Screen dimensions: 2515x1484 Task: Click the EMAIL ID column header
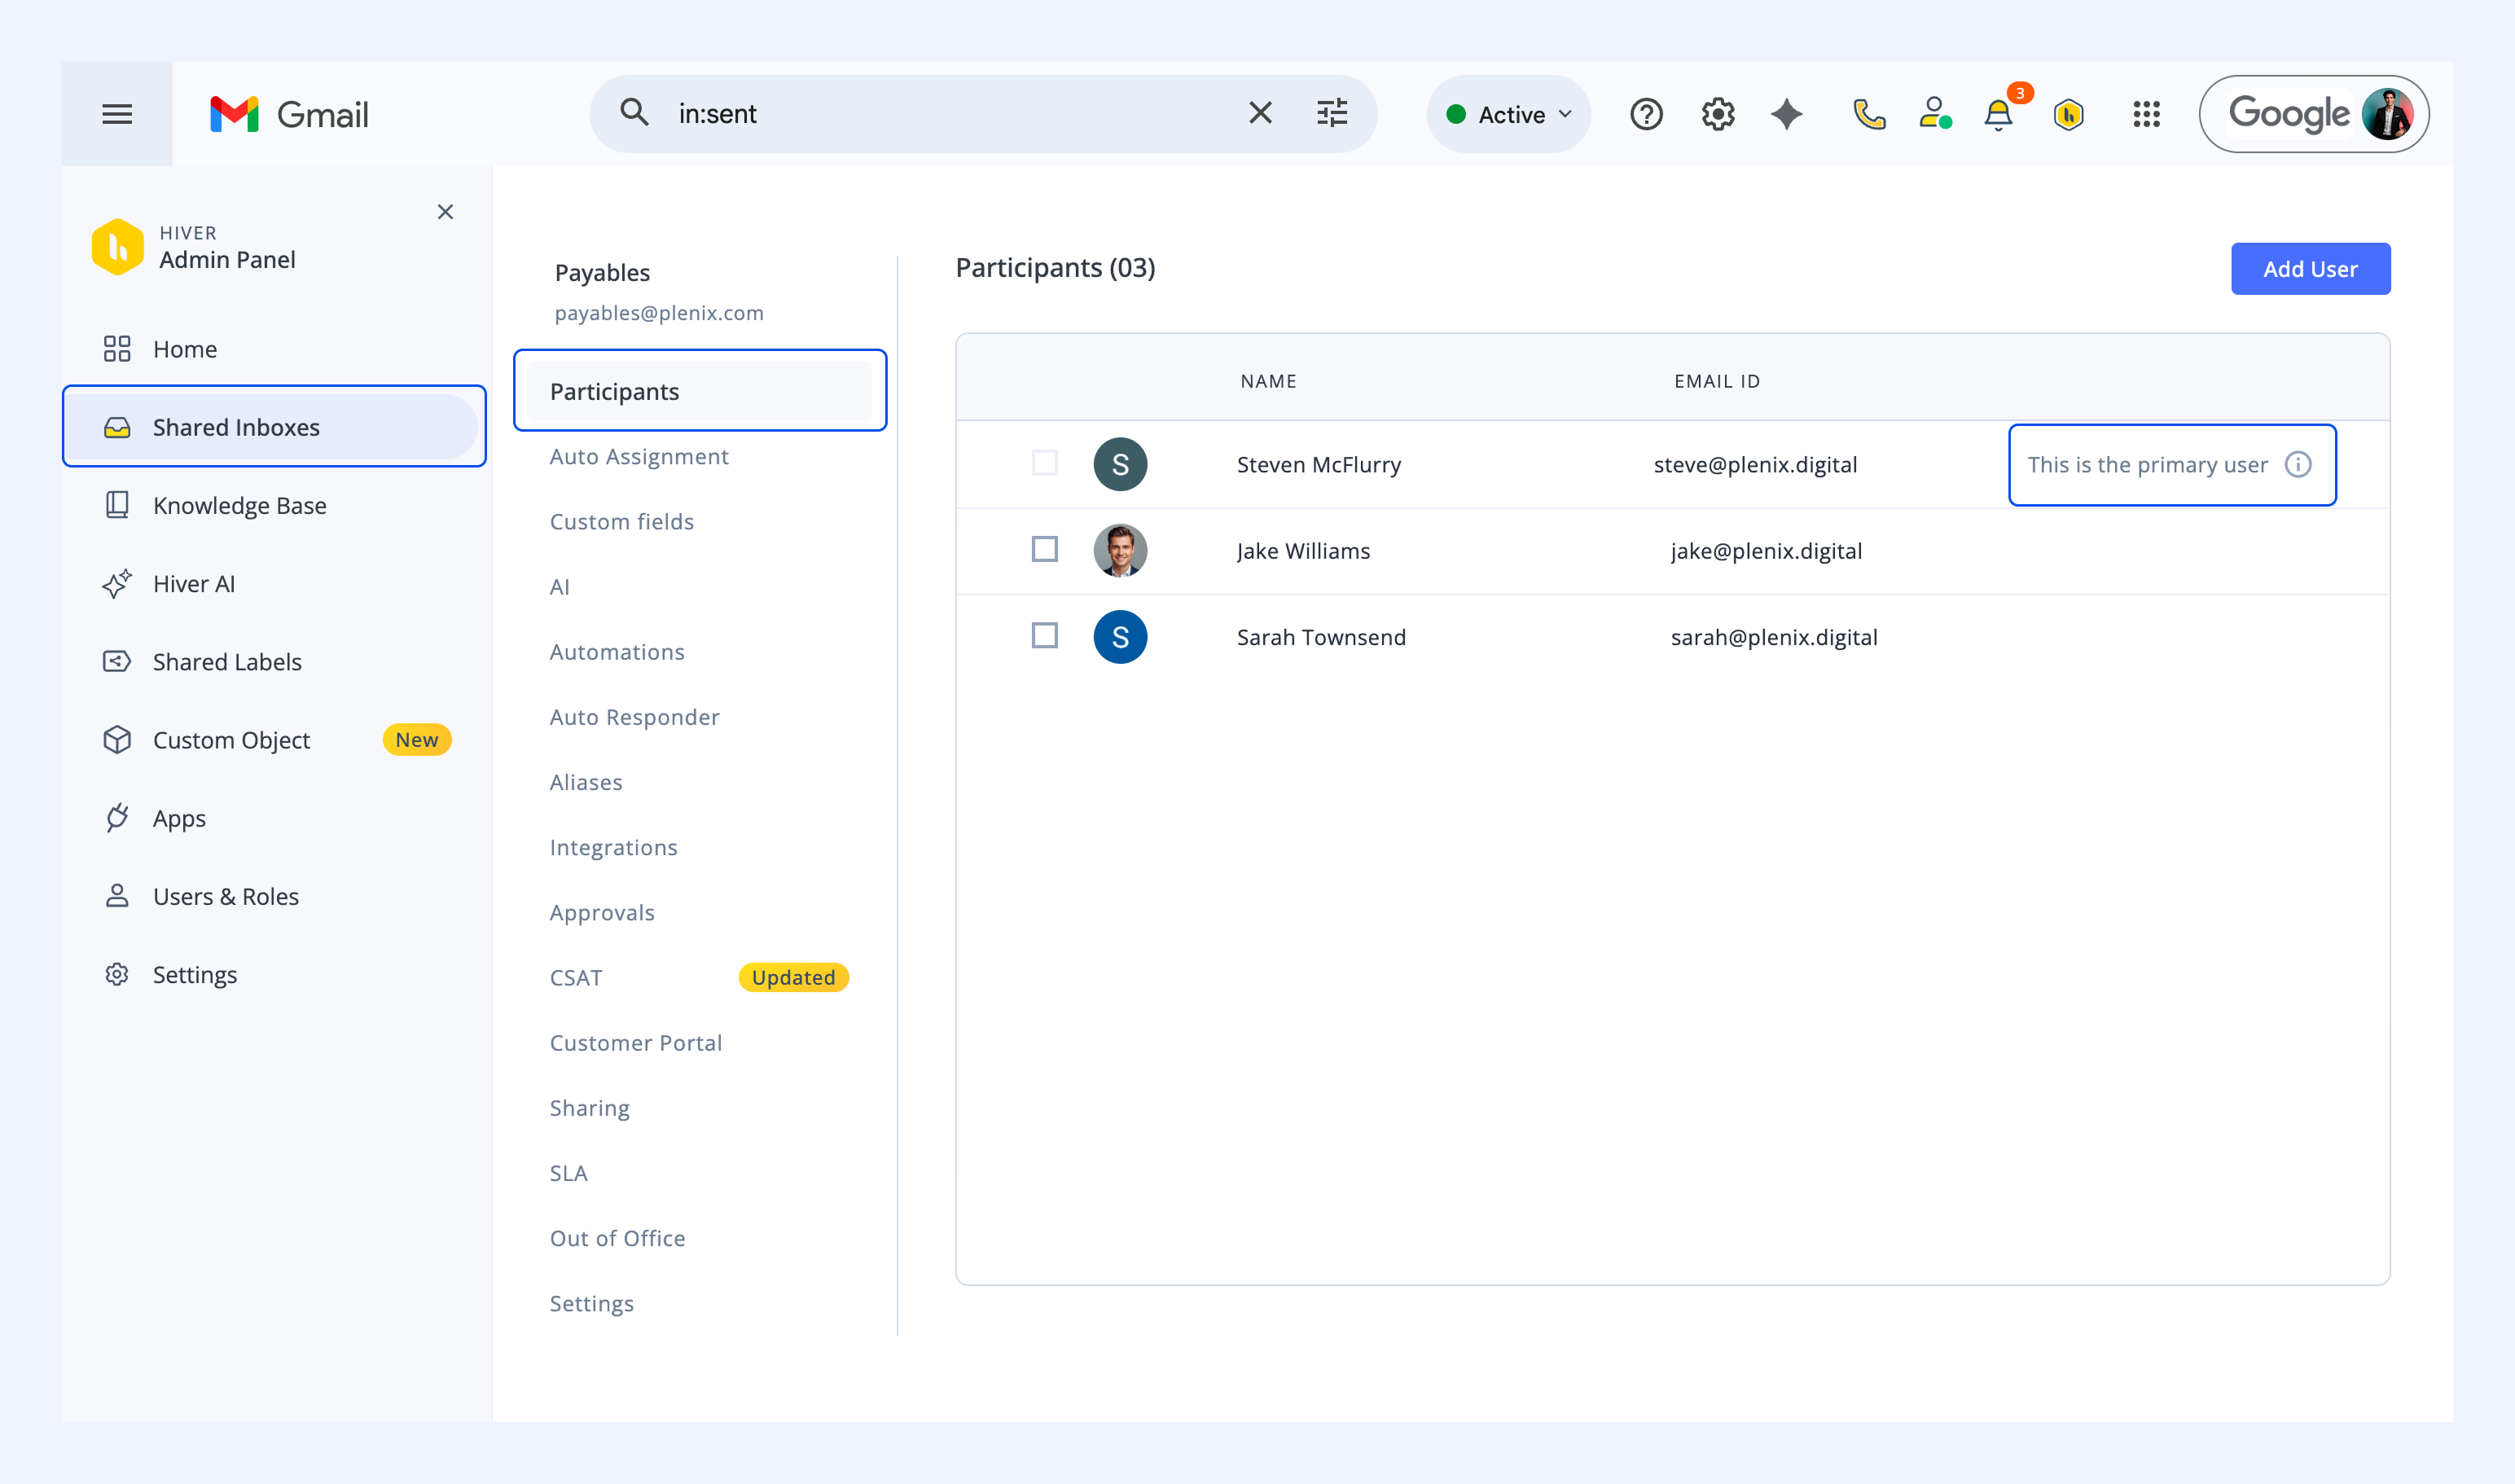pyautogui.click(x=1717, y=381)
